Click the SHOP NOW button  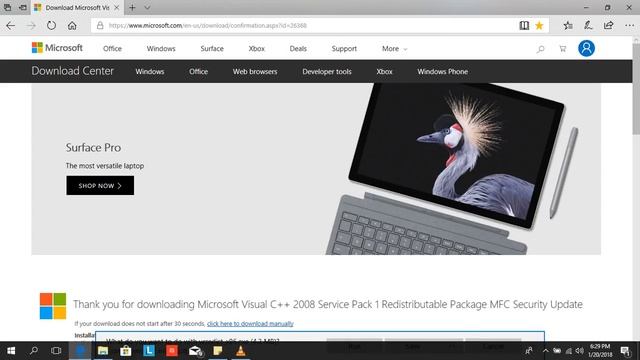tap(100, 186)
